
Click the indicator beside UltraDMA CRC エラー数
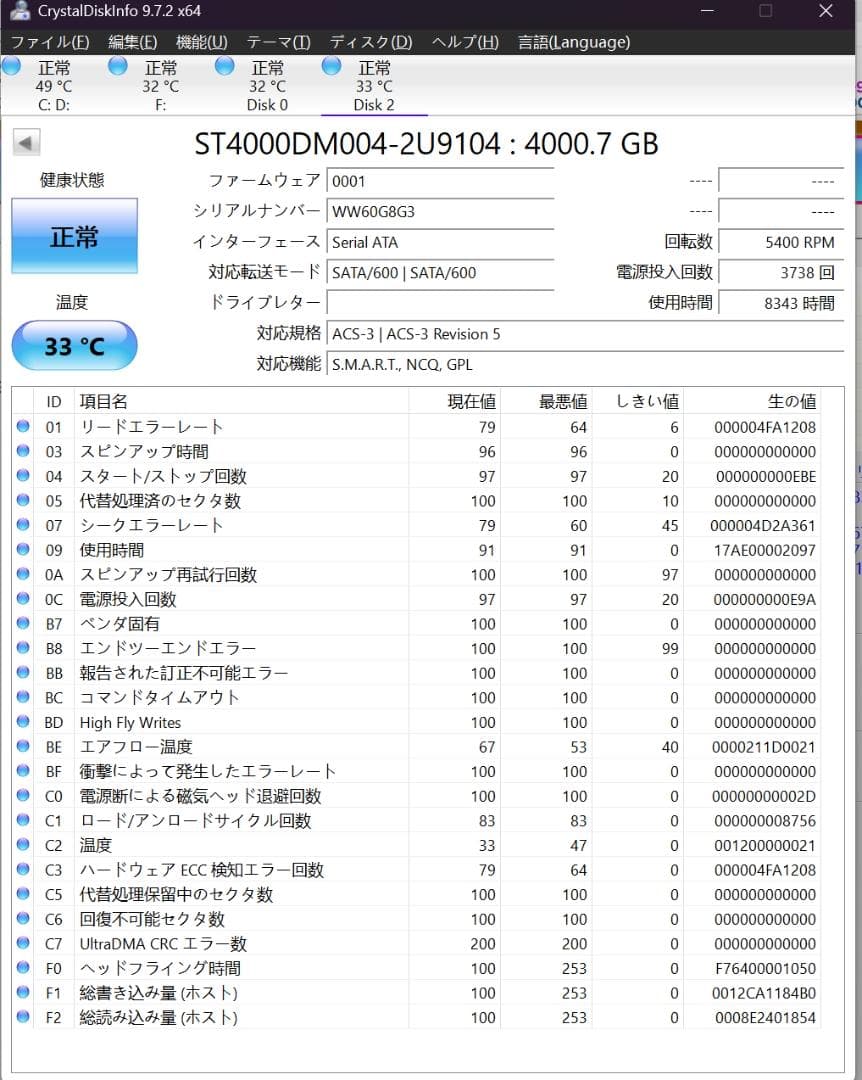[x=24, y=943]
